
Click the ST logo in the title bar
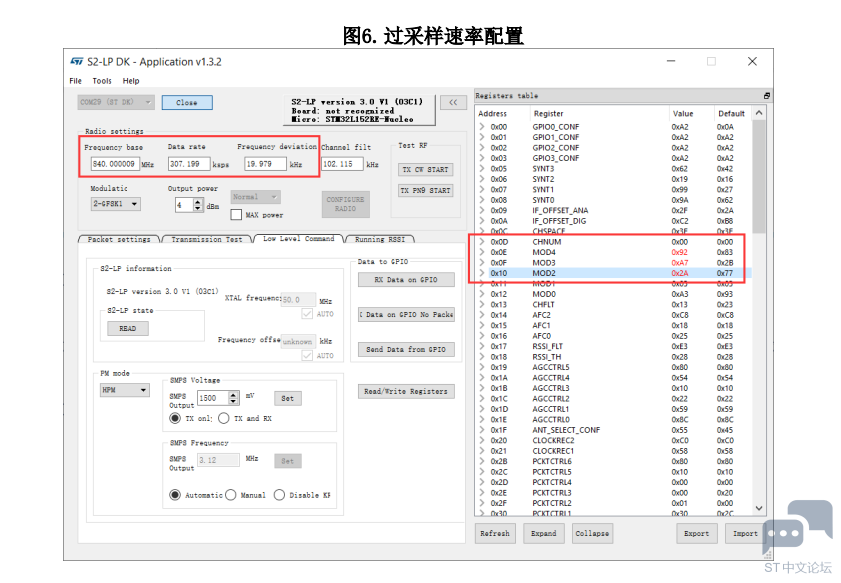pyautogui.click(x=77, y=62)
